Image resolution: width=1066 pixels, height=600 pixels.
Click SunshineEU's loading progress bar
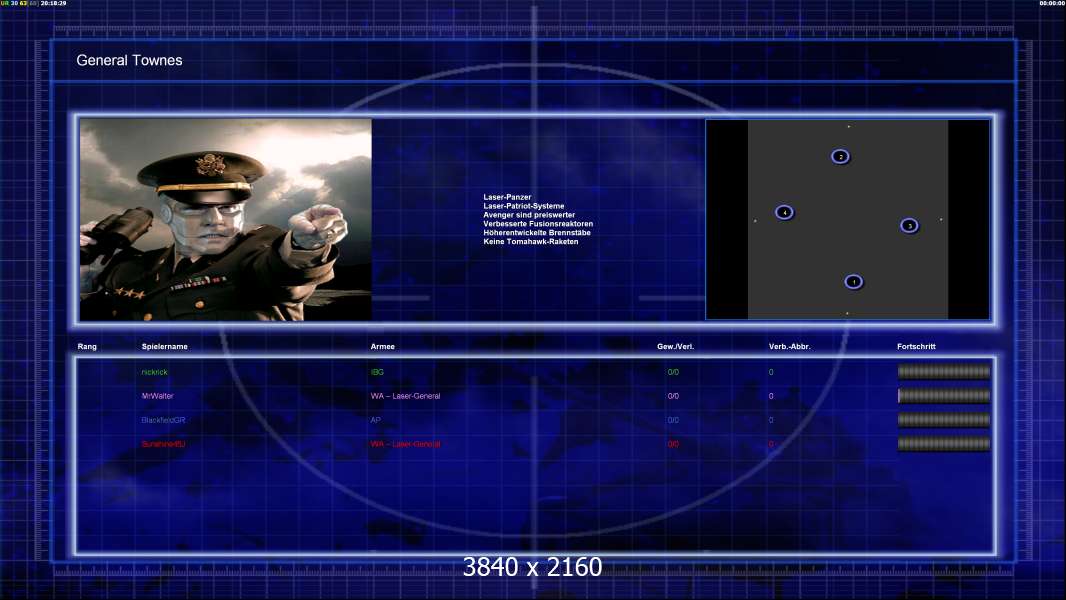click(x=943, y=444)
